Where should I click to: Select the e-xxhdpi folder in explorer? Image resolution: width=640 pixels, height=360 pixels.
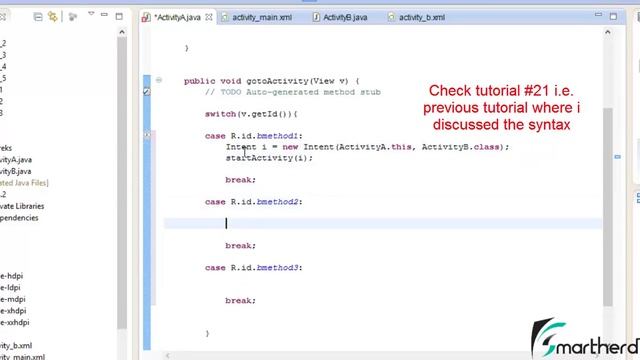tap(15, 322)
